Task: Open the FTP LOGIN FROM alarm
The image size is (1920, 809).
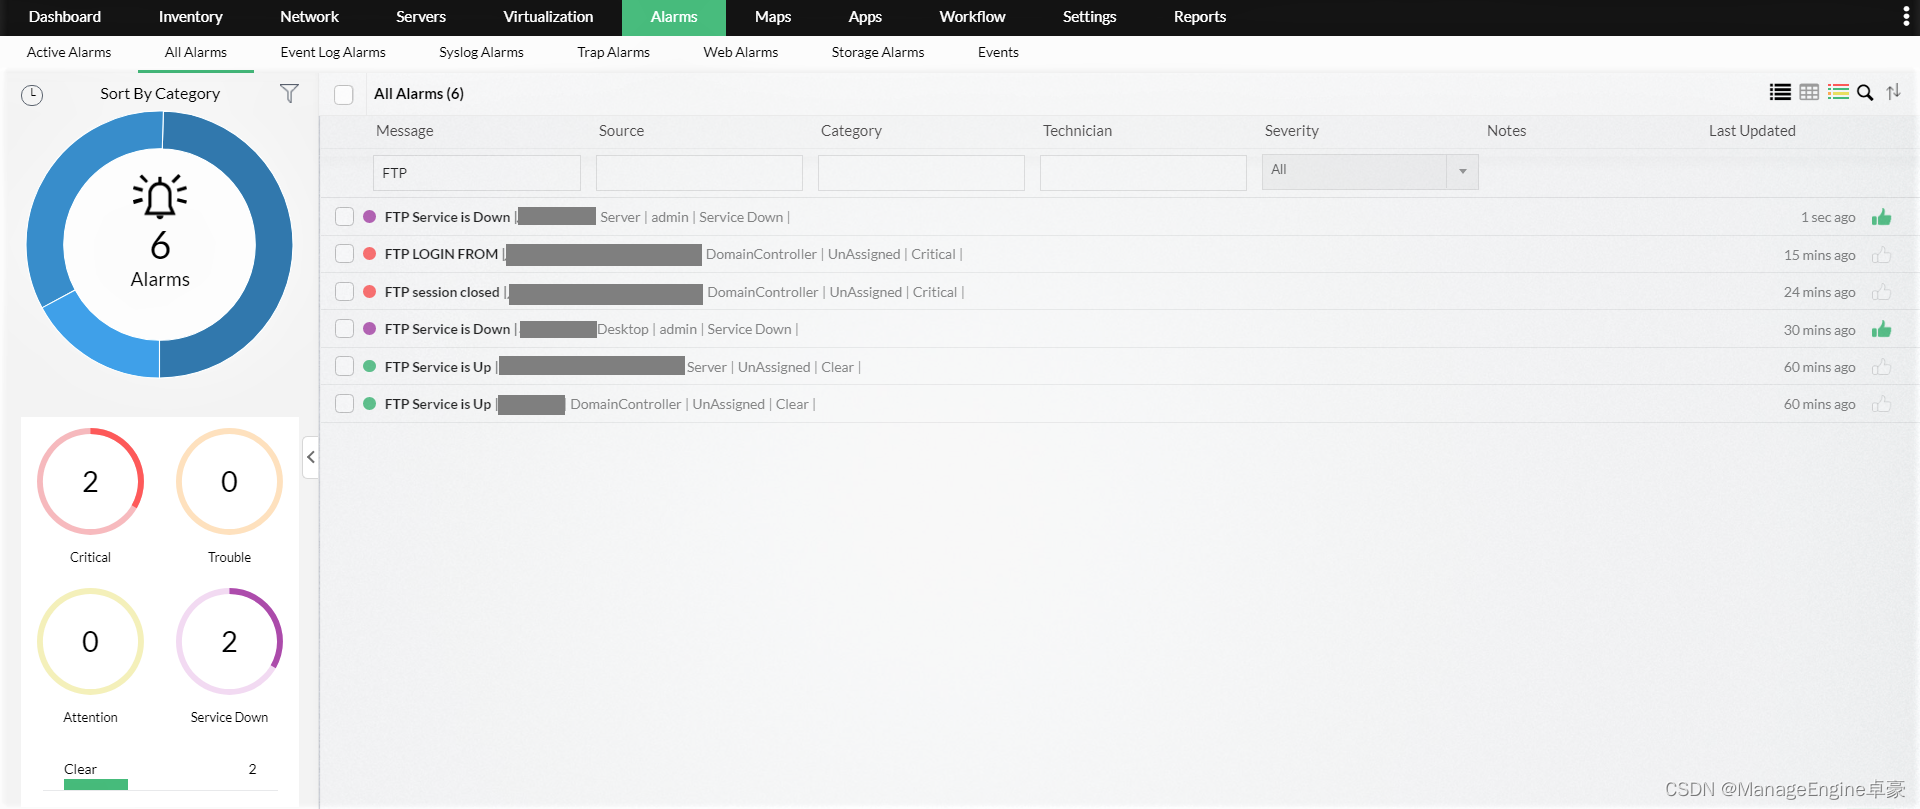Action: coord(441,254)
